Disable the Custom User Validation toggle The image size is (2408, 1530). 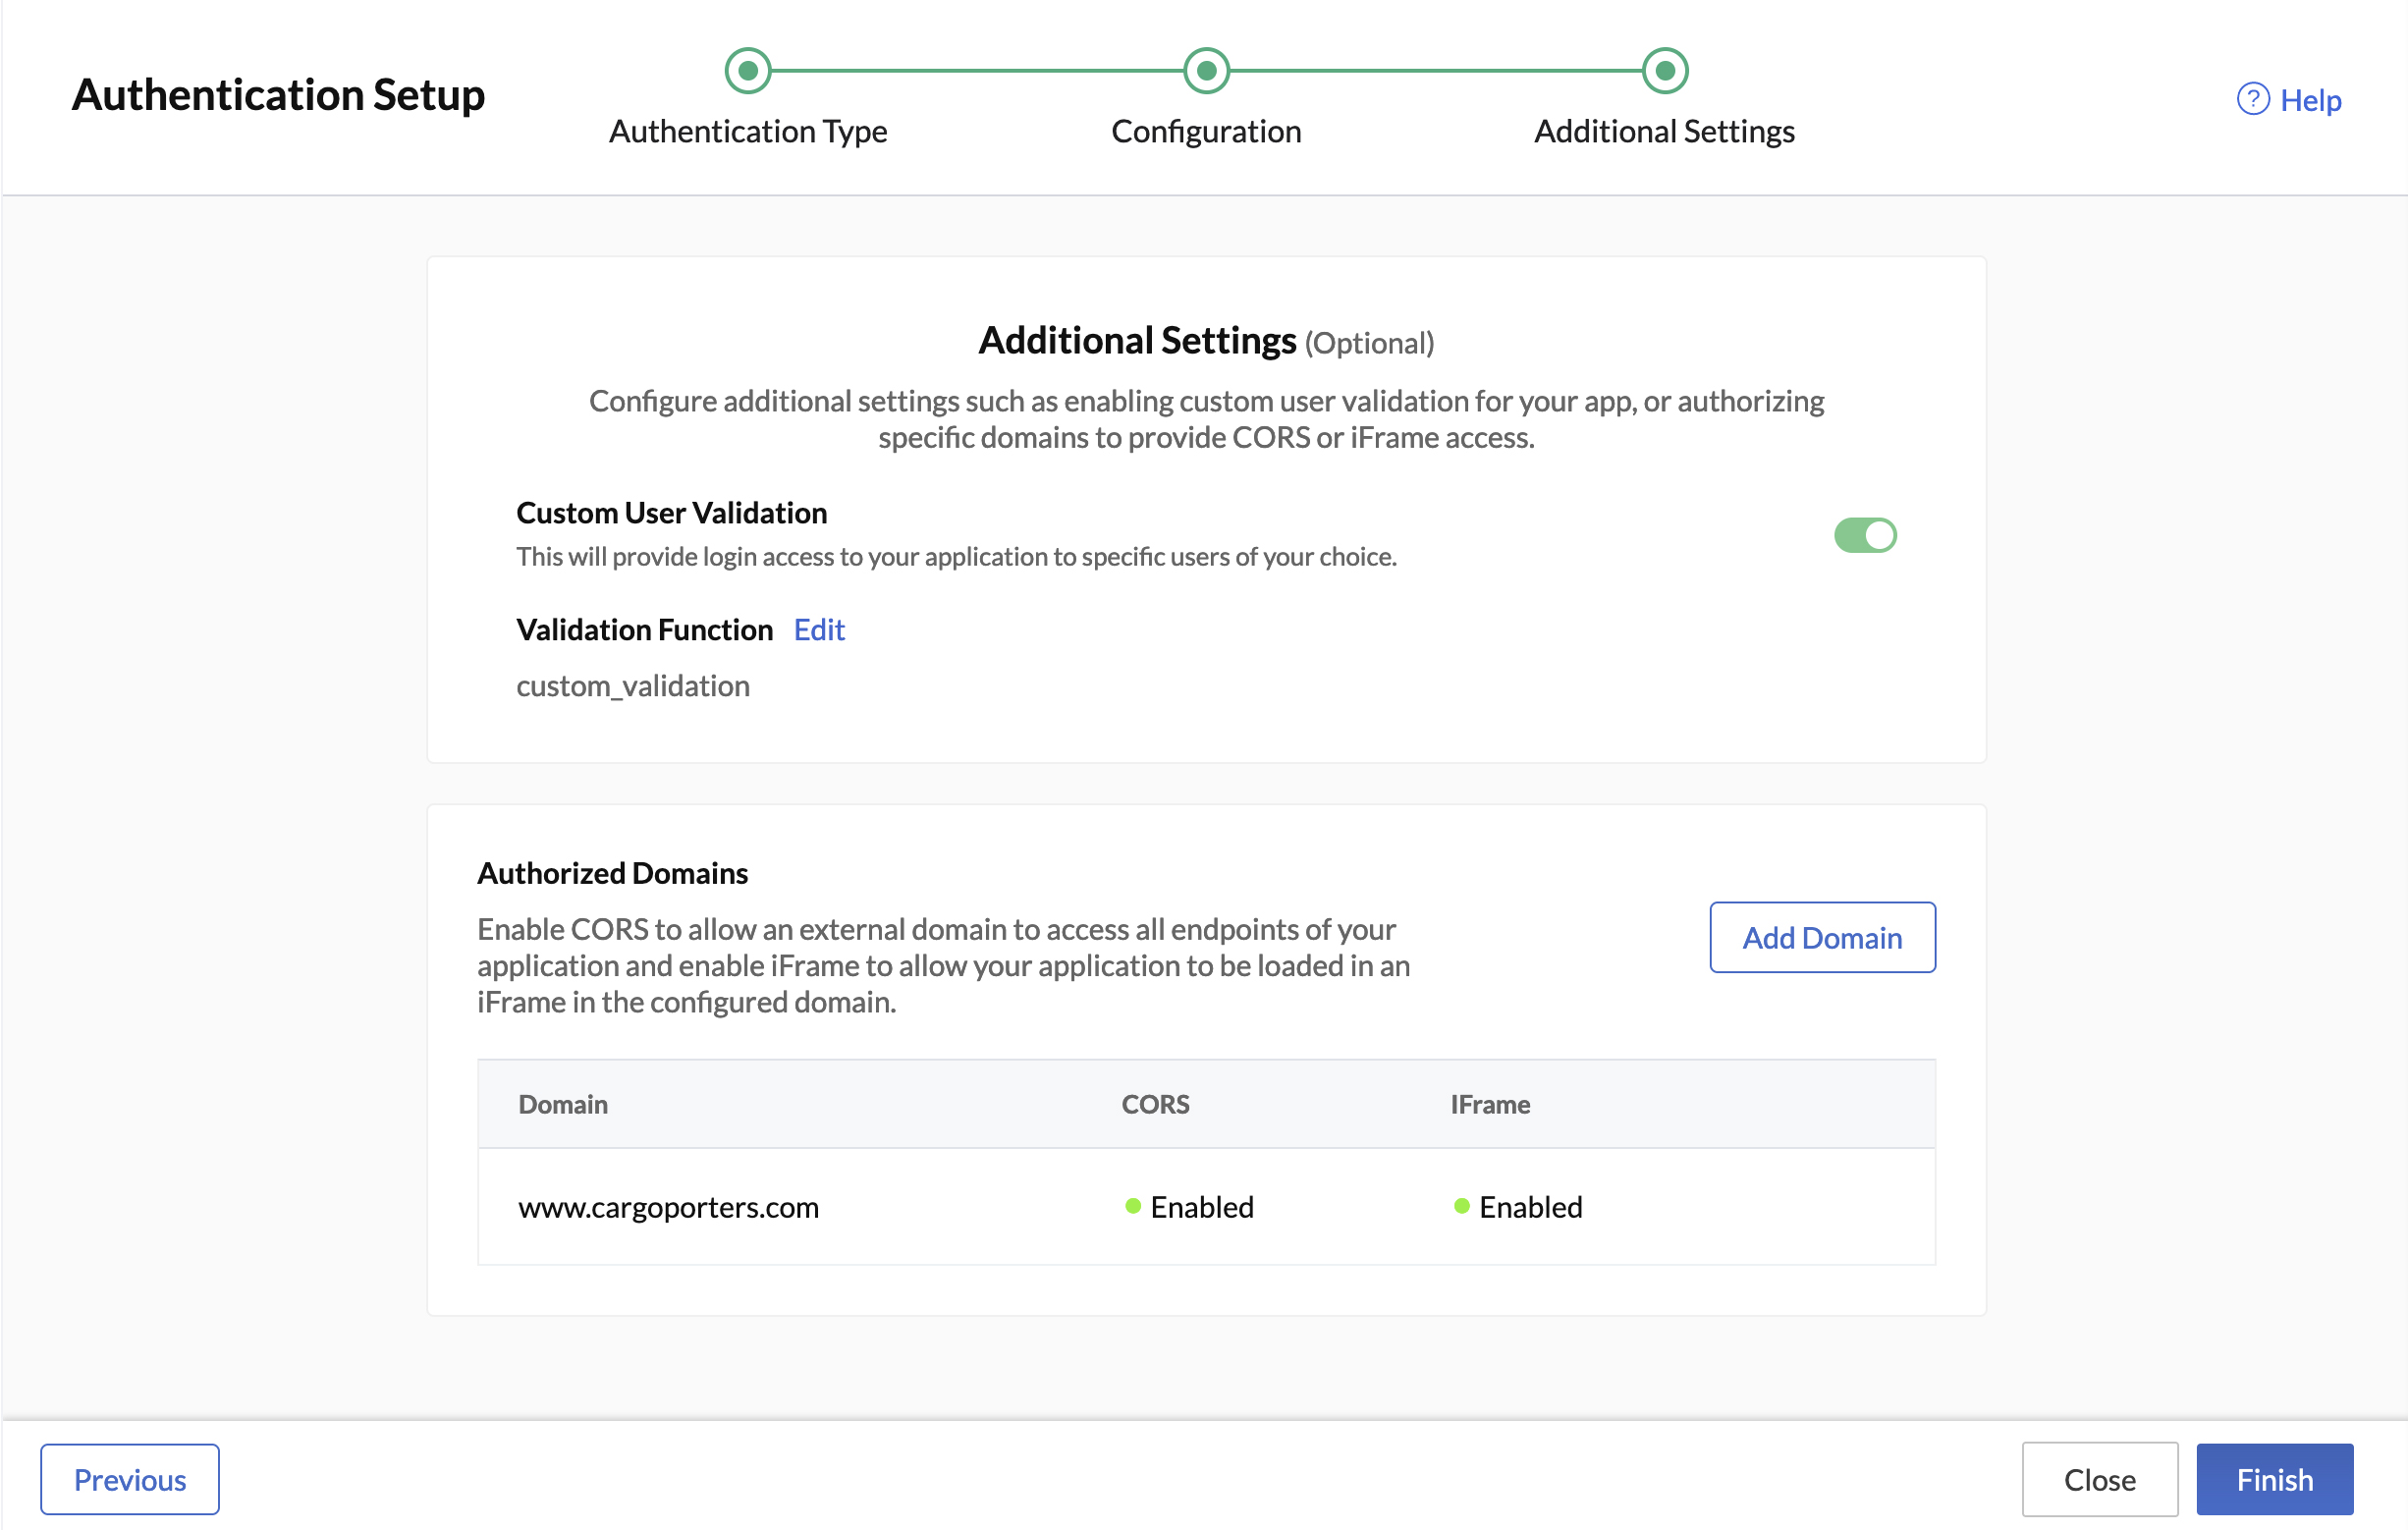(1864, 535)
